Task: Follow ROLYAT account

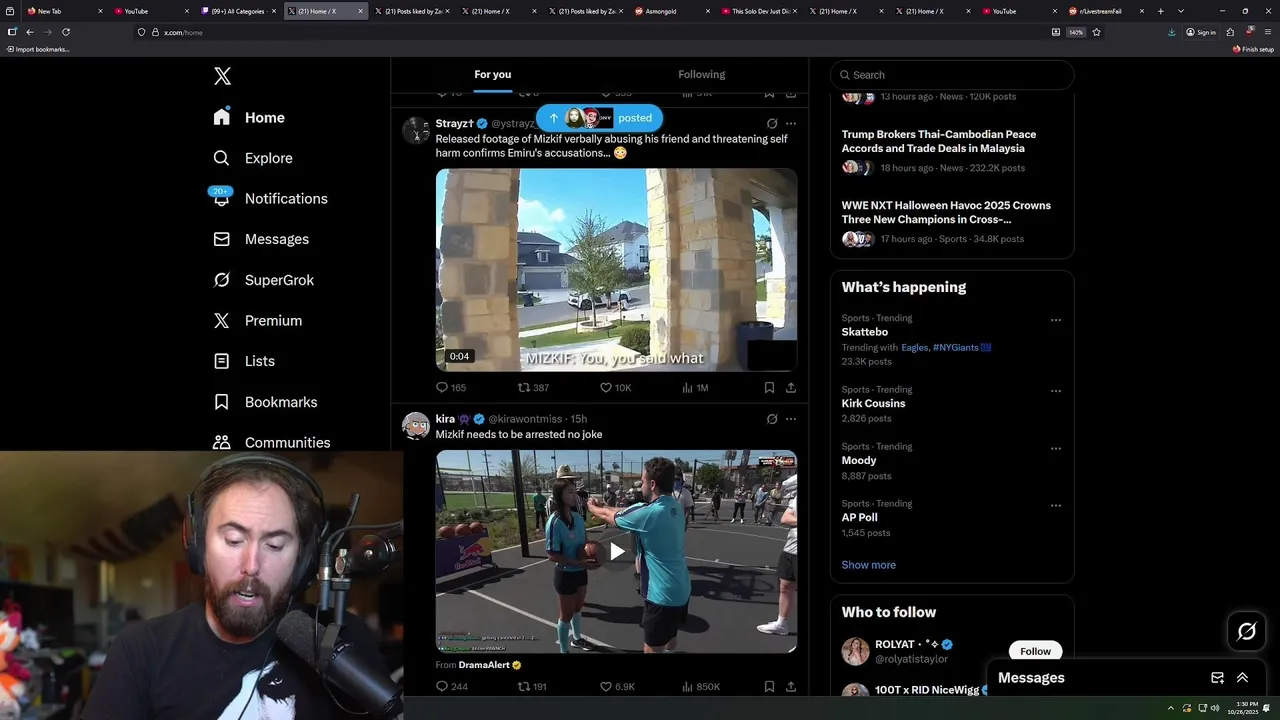Action: [1035, 651]
